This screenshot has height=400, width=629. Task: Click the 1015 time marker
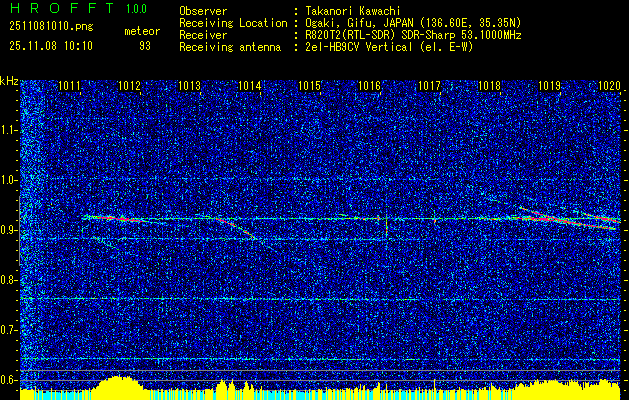point(310,86)
